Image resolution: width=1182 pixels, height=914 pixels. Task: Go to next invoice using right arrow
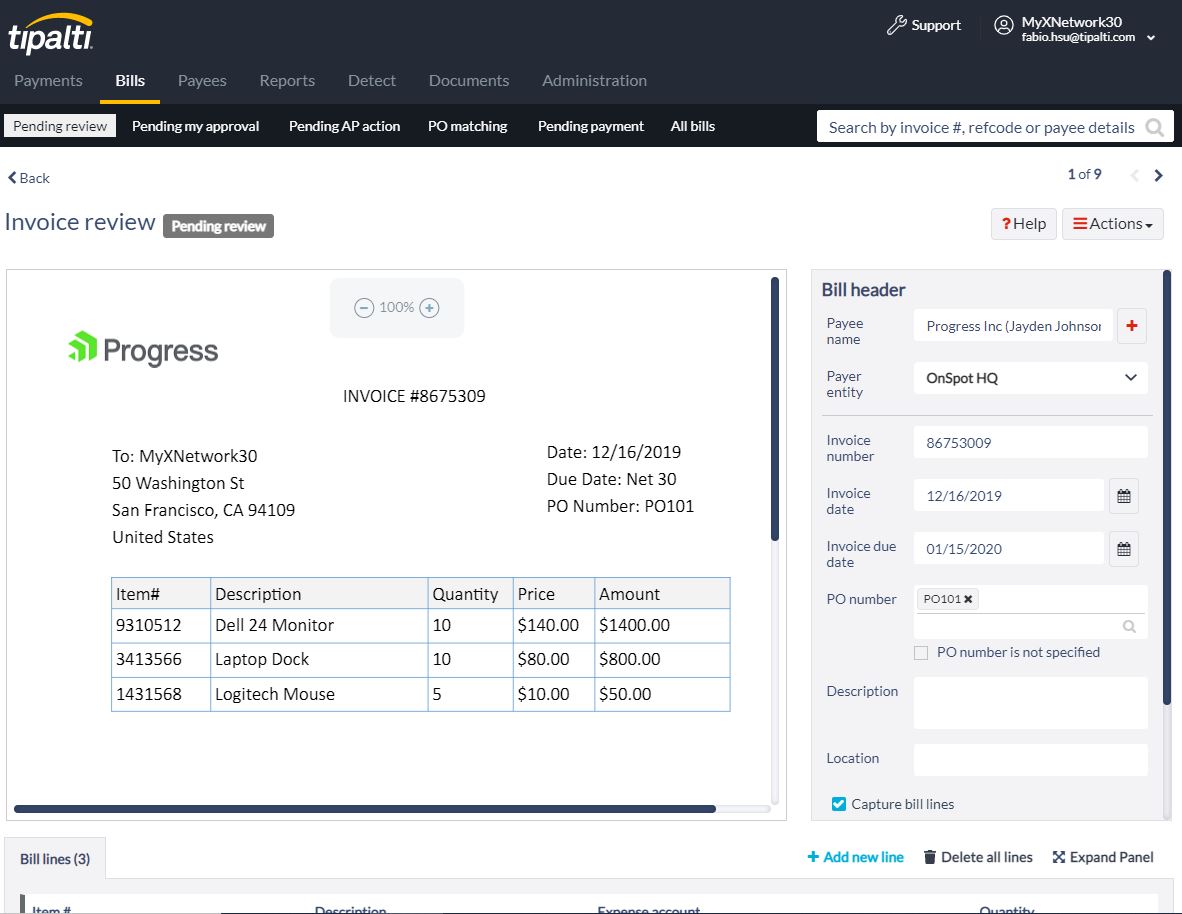[x=1158, y=176]
